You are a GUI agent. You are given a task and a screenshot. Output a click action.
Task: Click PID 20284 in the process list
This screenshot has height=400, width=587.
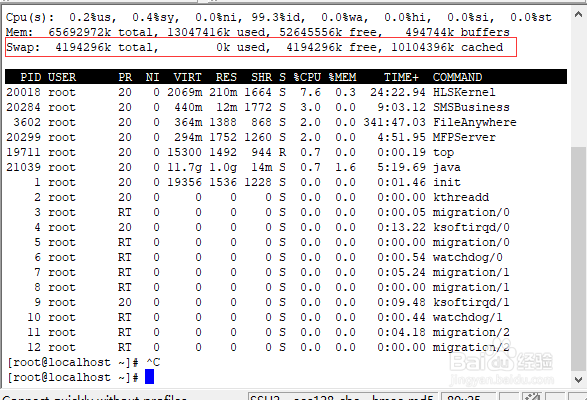coord(23,107)
